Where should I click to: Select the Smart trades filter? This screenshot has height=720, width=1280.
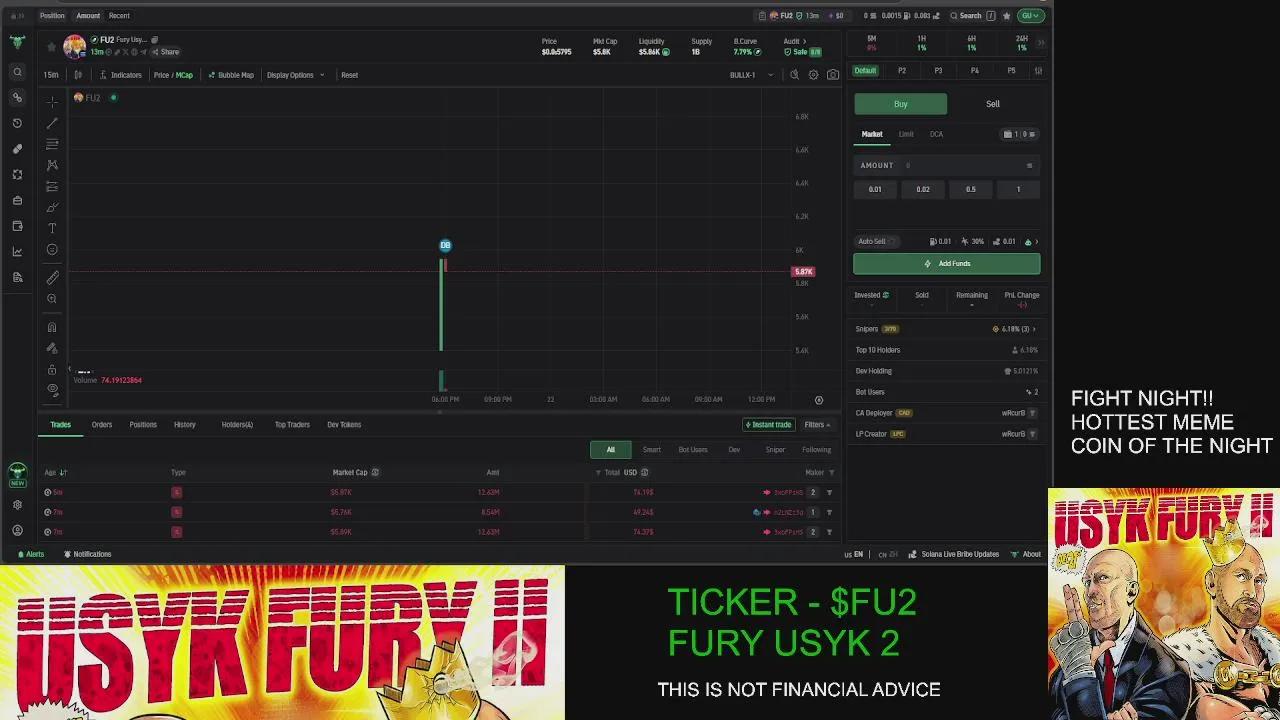tap(652, 450)
